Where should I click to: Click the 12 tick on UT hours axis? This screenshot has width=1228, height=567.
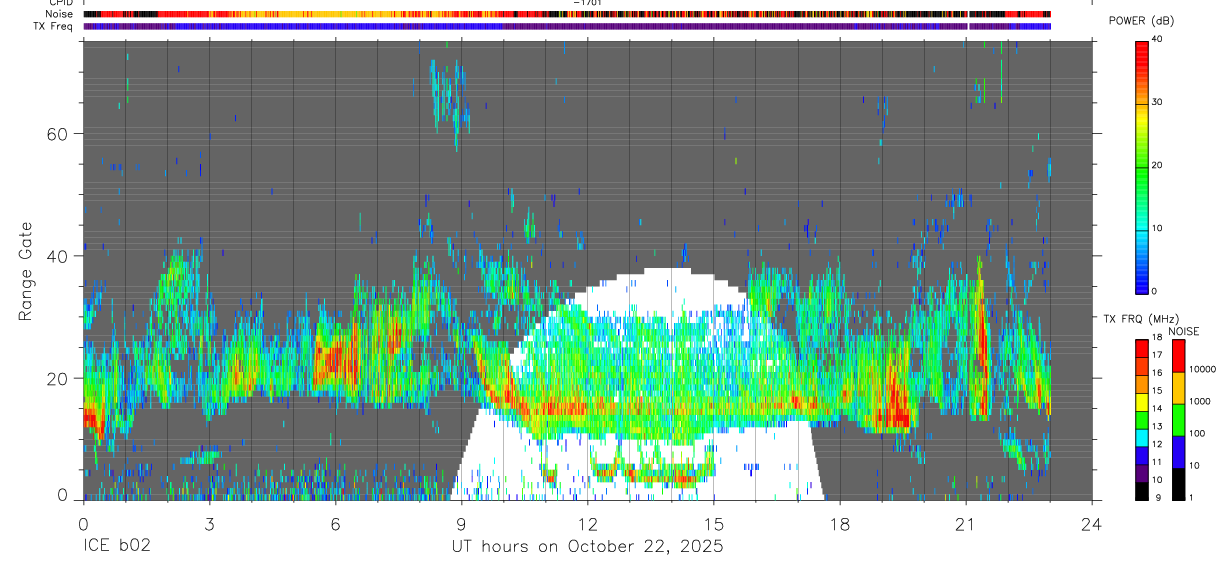click(587, 524)
